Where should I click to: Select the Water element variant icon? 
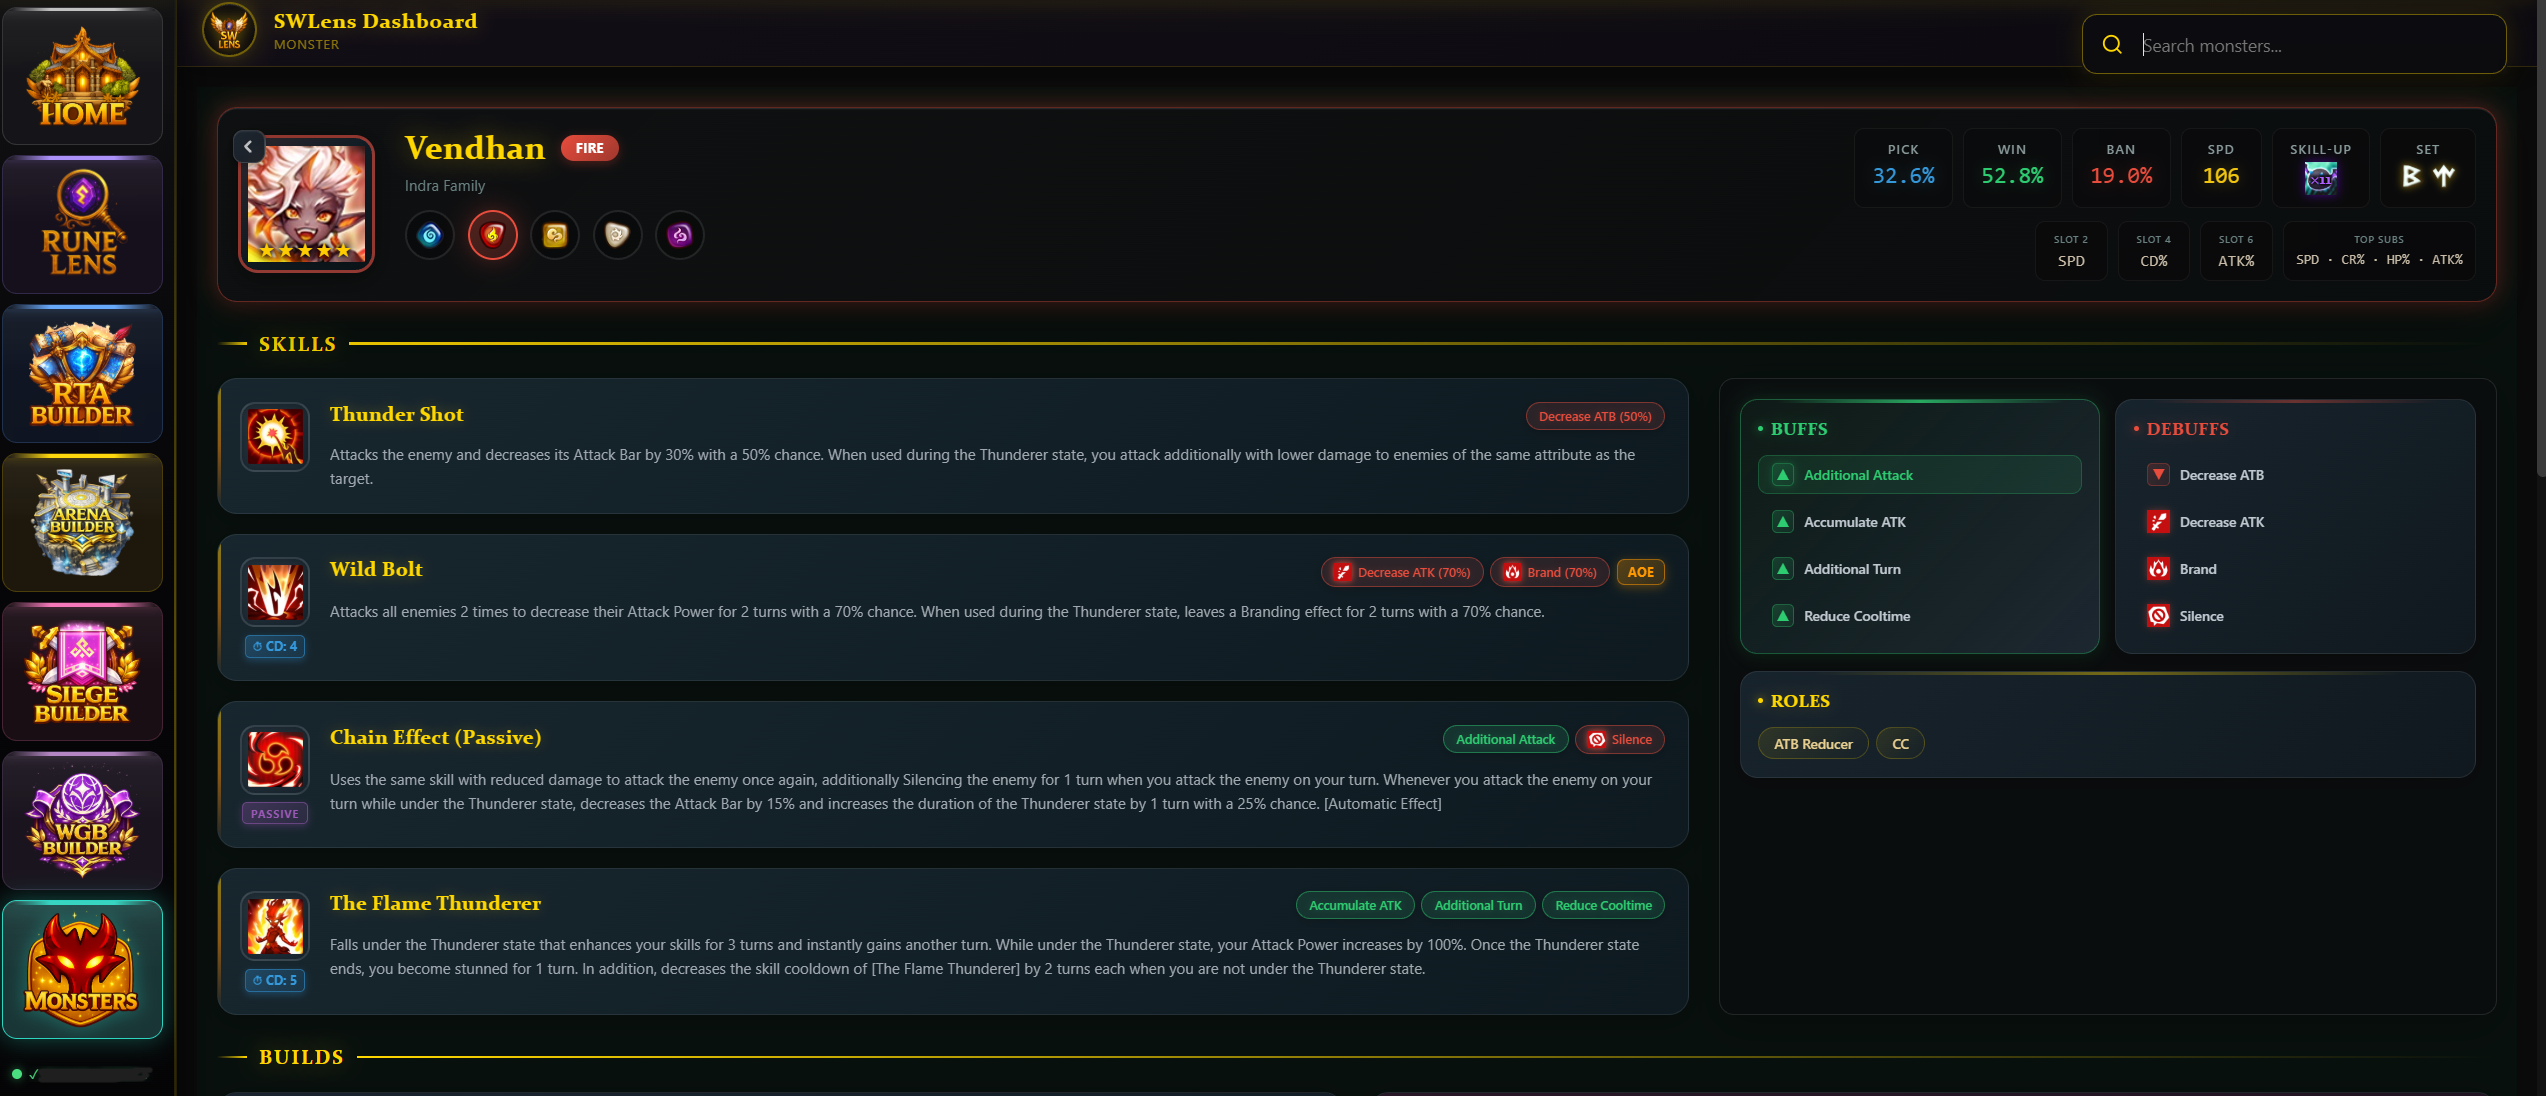coord(429,235)
